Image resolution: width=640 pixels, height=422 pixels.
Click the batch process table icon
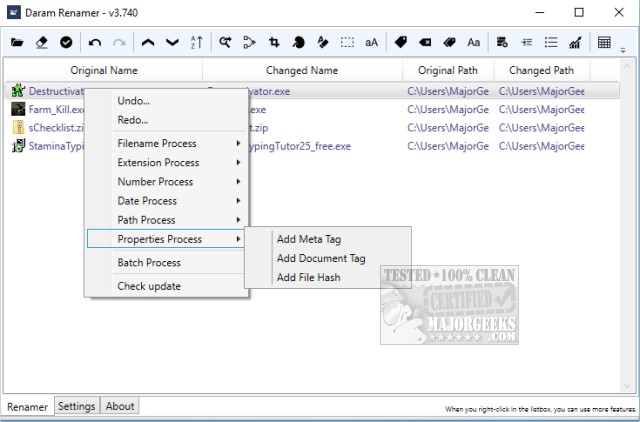[604, 42]
